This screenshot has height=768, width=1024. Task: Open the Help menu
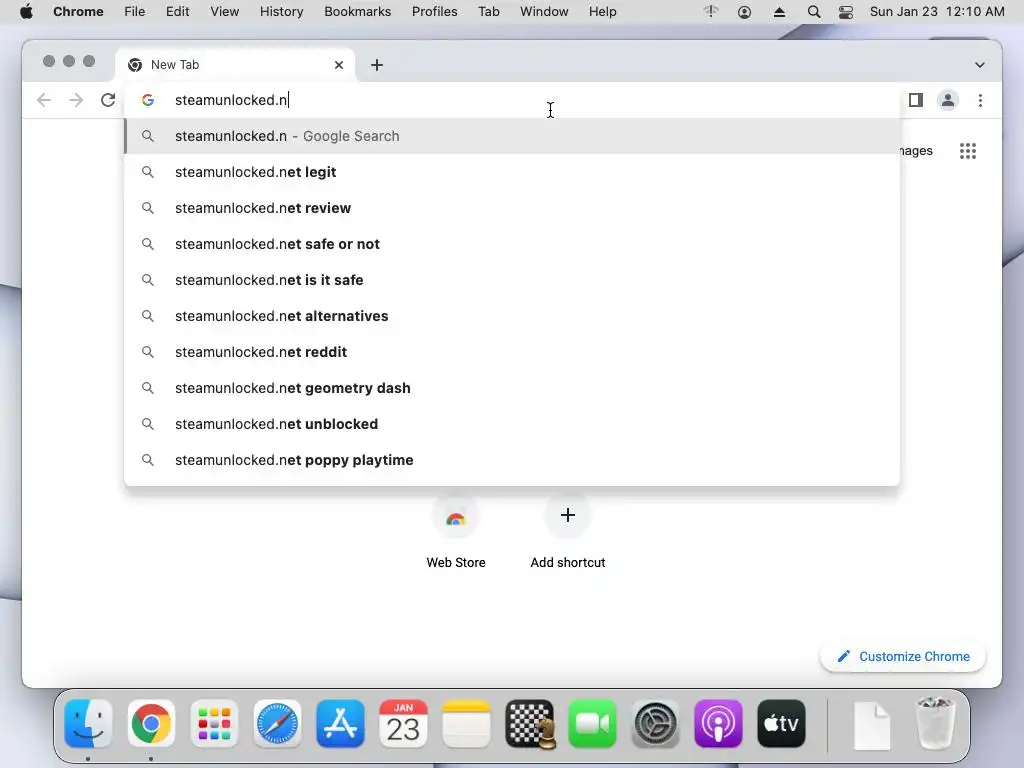point(602,12)
